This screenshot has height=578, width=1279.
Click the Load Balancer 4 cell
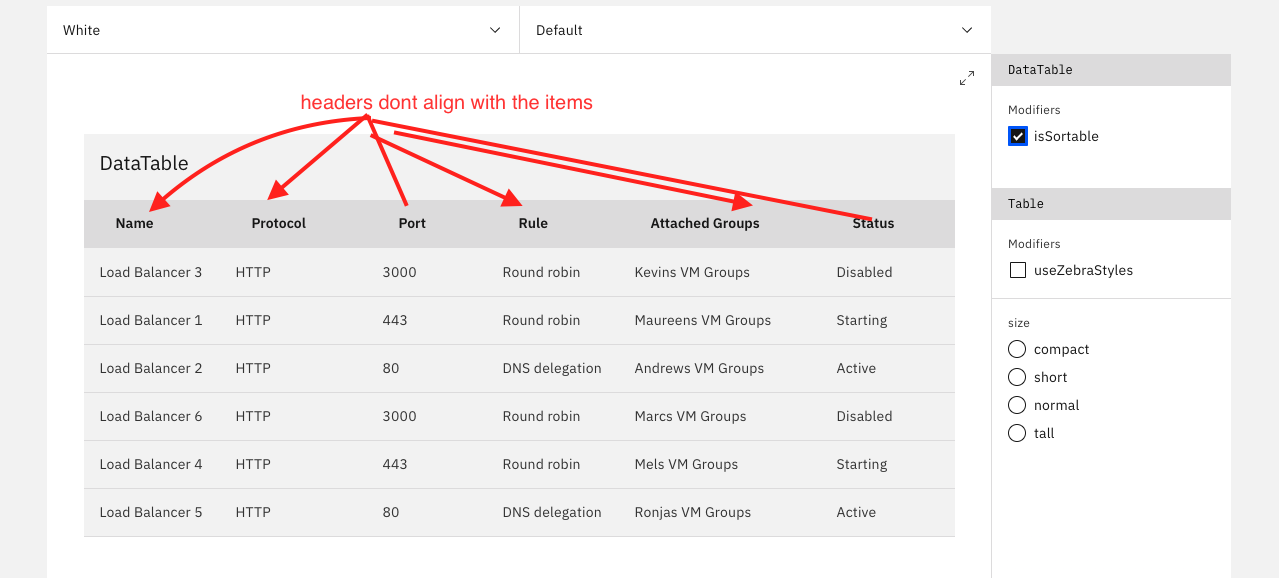pos(151,464)
